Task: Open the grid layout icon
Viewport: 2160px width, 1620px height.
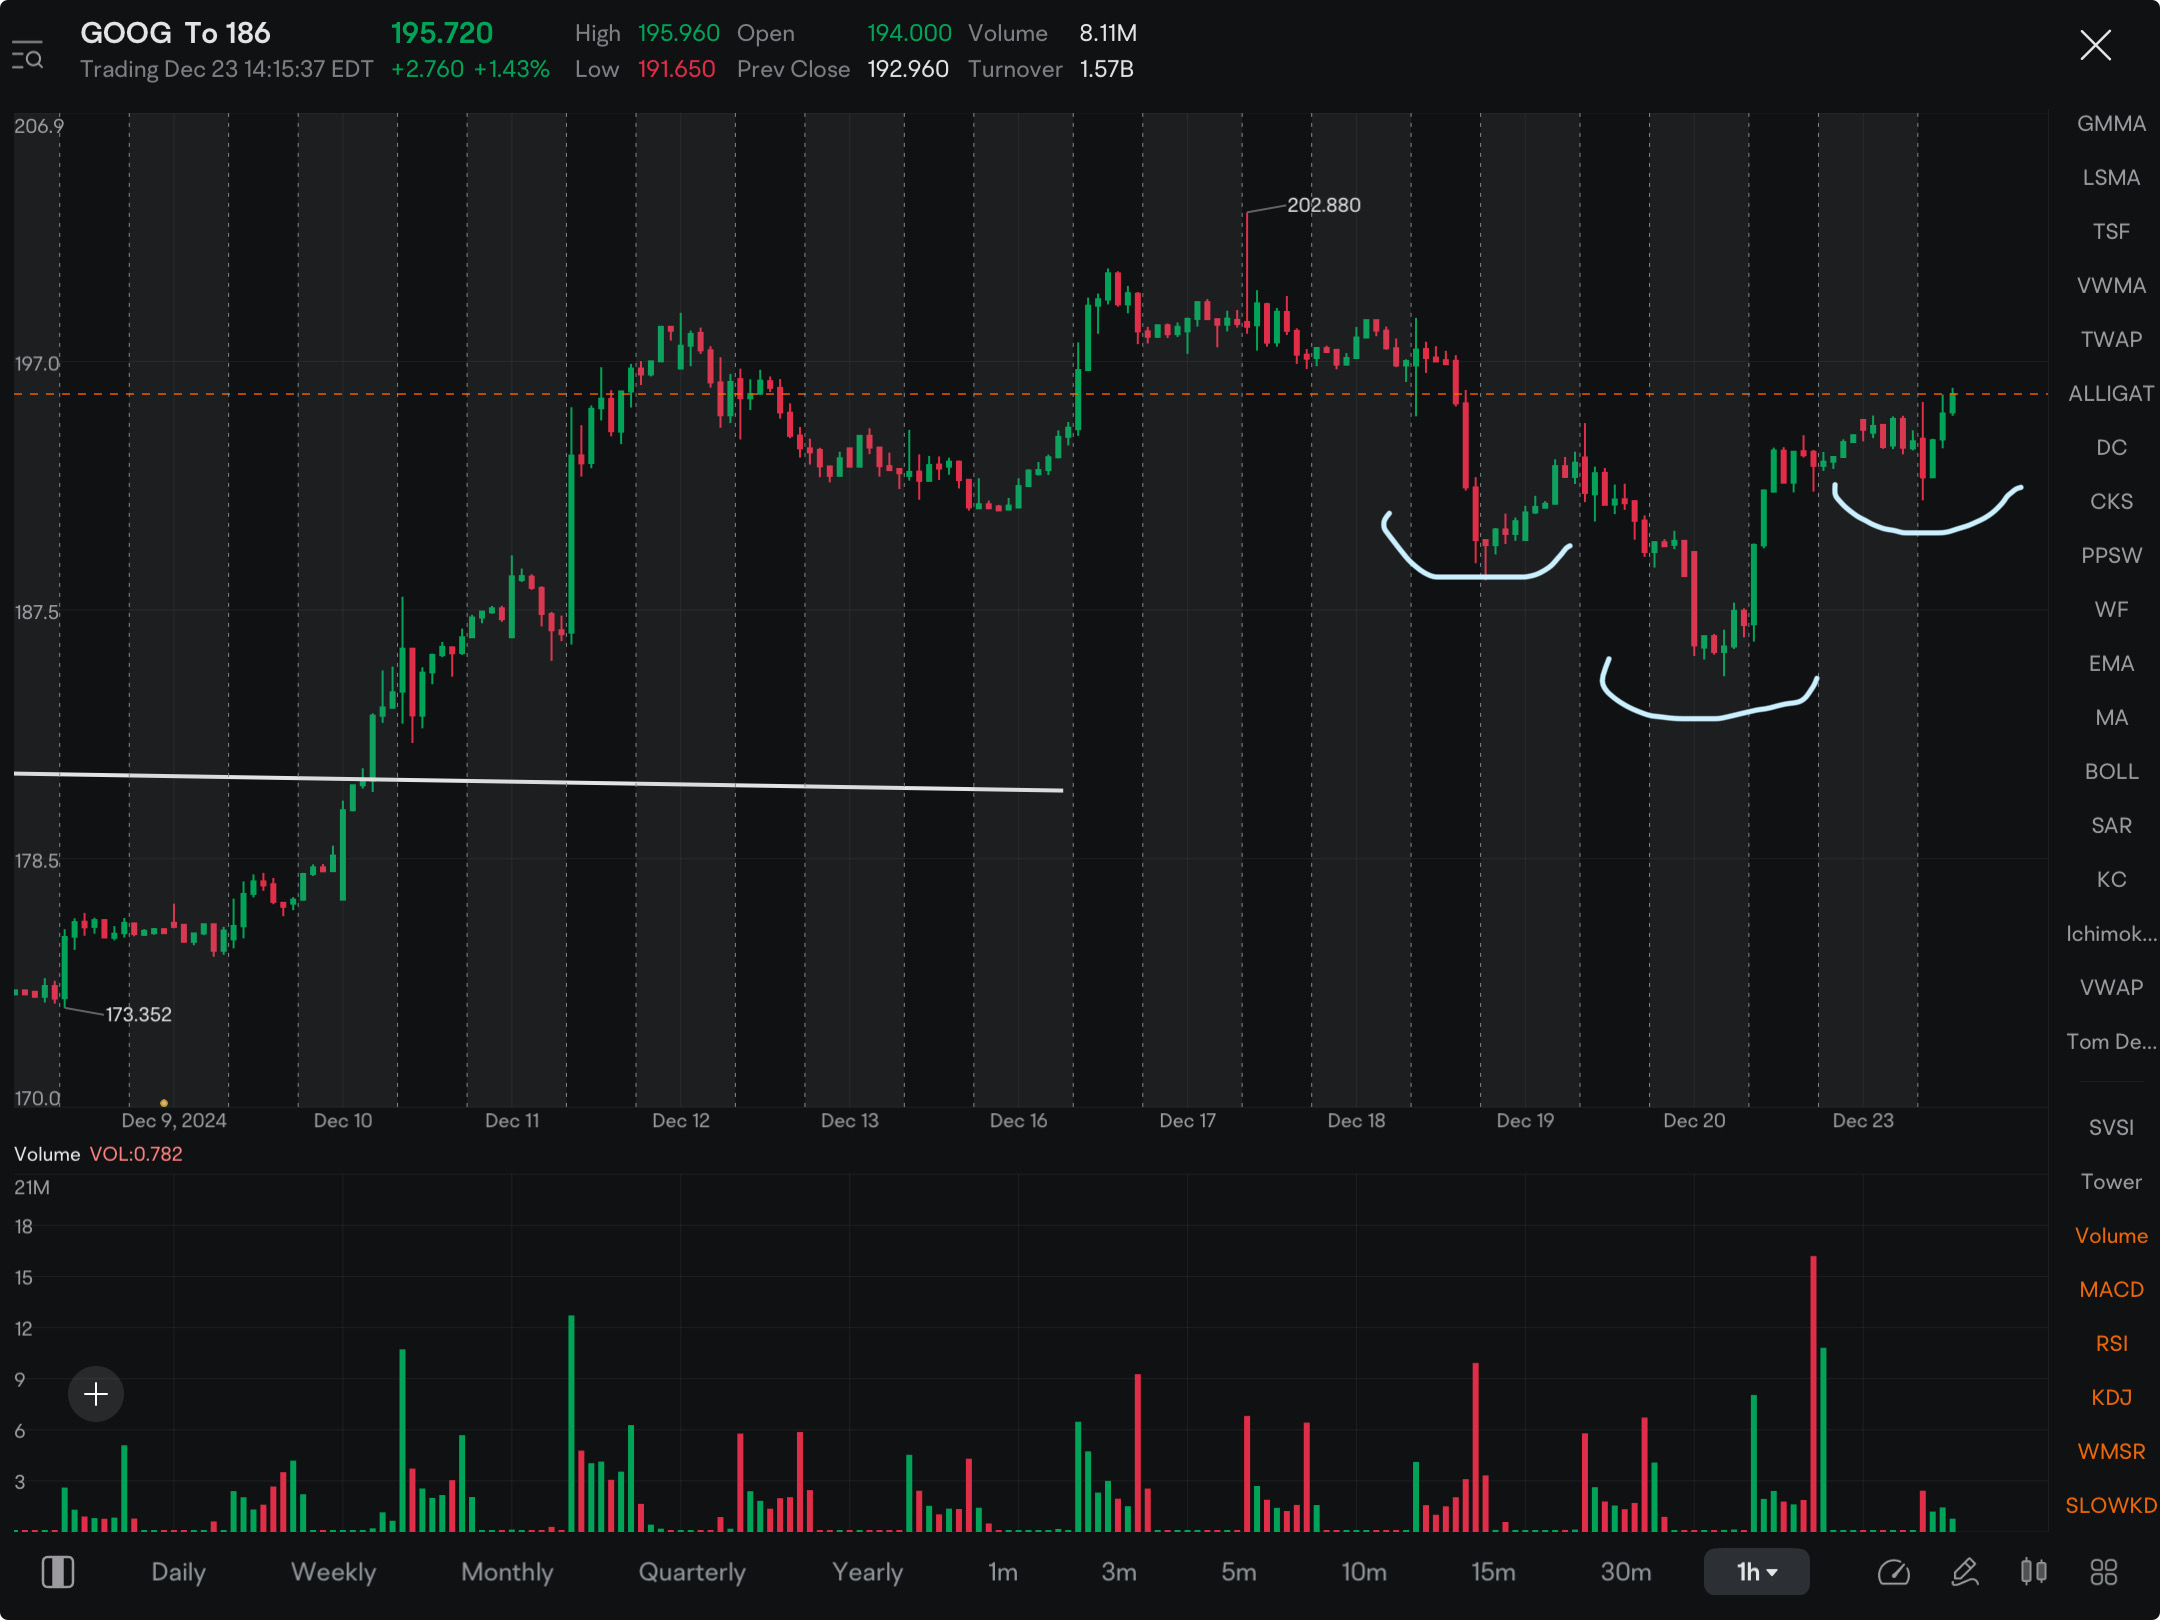Action: [x=2103, y=1572]
